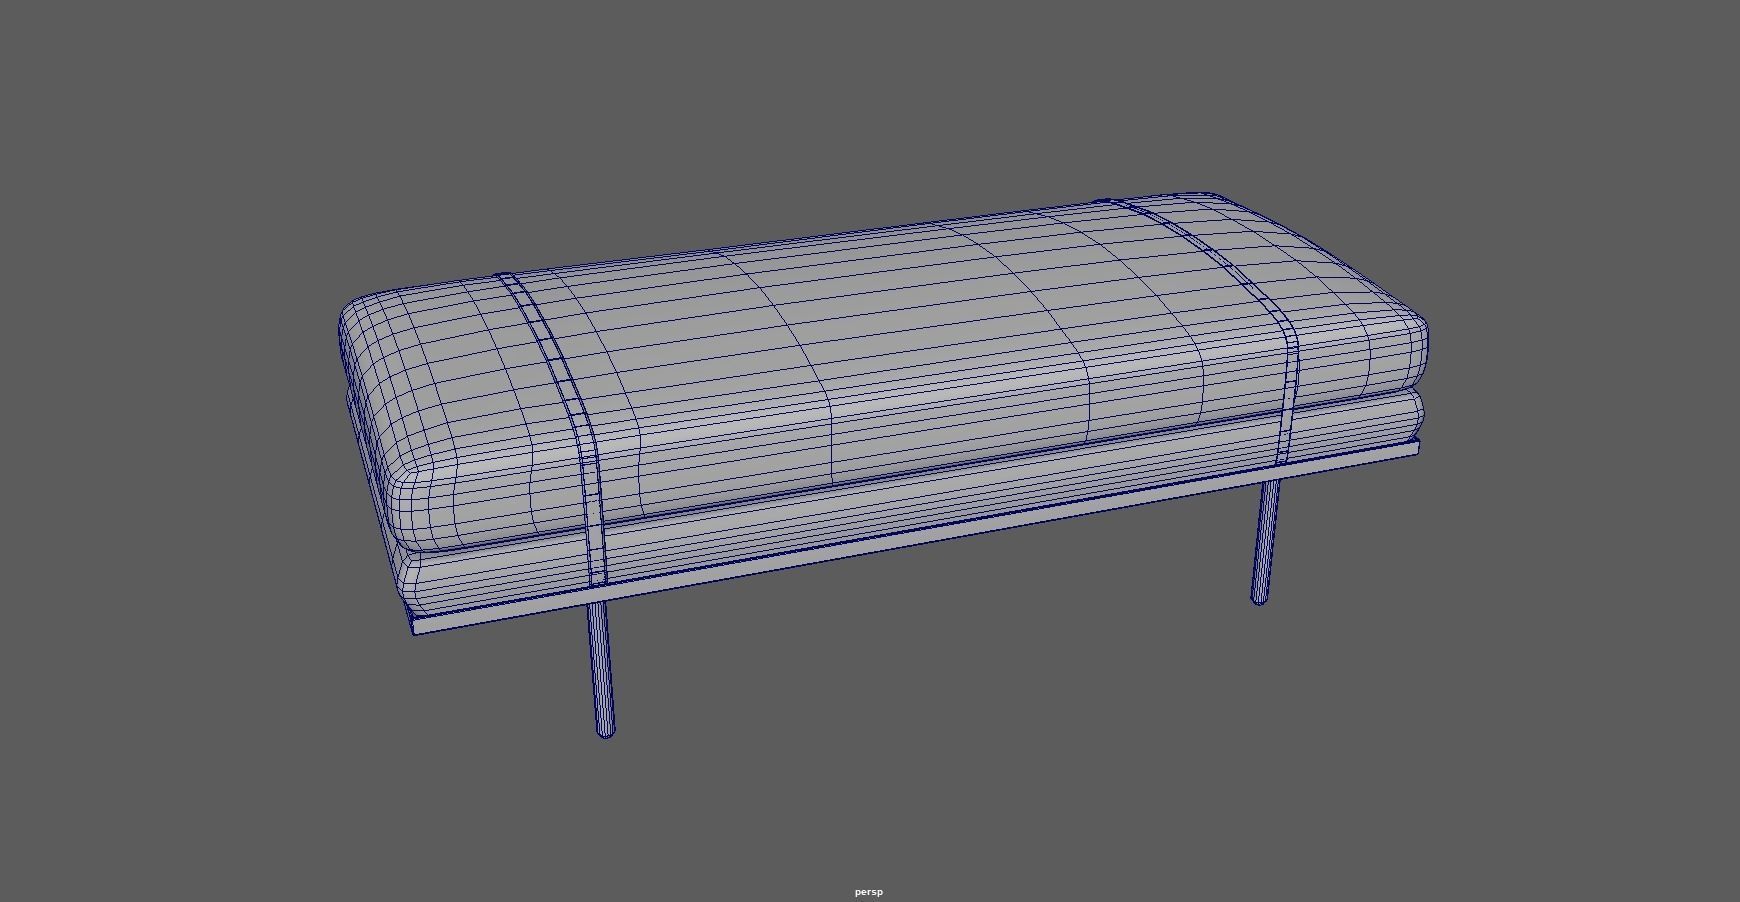Select the front-left bench leg
Screen dimensions: 1740x902
click(x=601, y=670)
